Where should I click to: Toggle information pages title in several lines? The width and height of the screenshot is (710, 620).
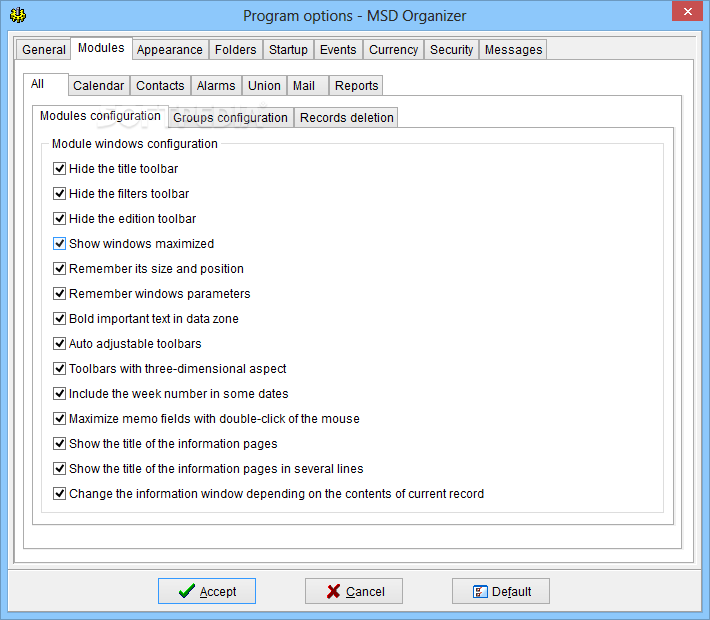59,468
